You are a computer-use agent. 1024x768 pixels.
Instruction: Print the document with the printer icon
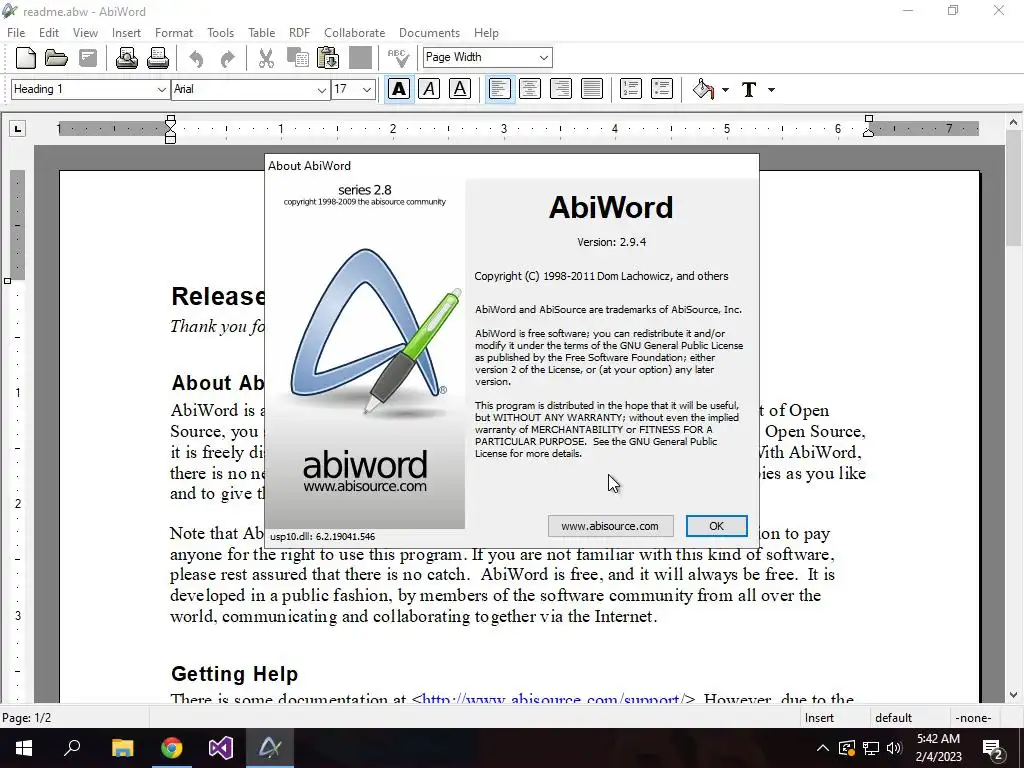click(x=157, y=58)
